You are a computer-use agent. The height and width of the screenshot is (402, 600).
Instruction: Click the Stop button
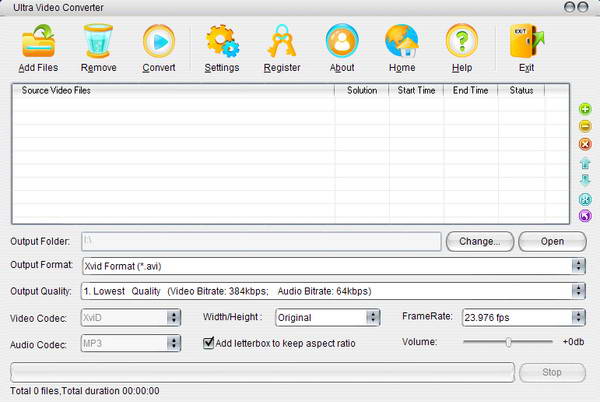coord(552,372)
